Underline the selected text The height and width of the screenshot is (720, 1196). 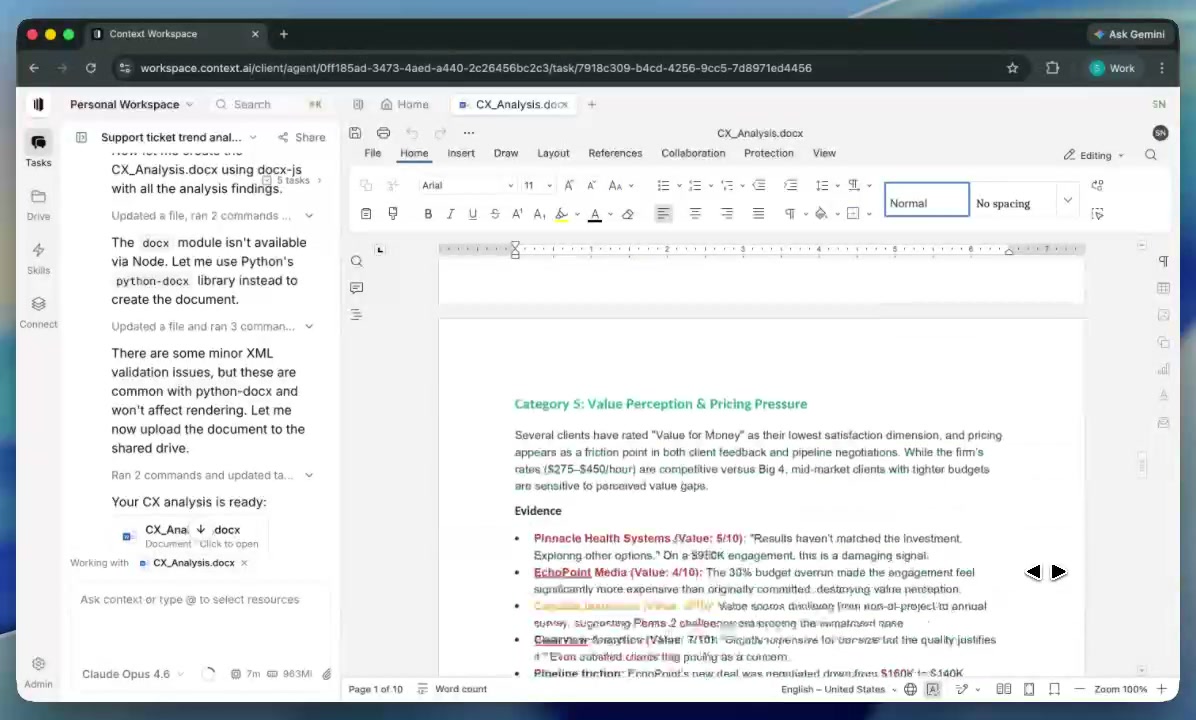(x=472, y=214)
